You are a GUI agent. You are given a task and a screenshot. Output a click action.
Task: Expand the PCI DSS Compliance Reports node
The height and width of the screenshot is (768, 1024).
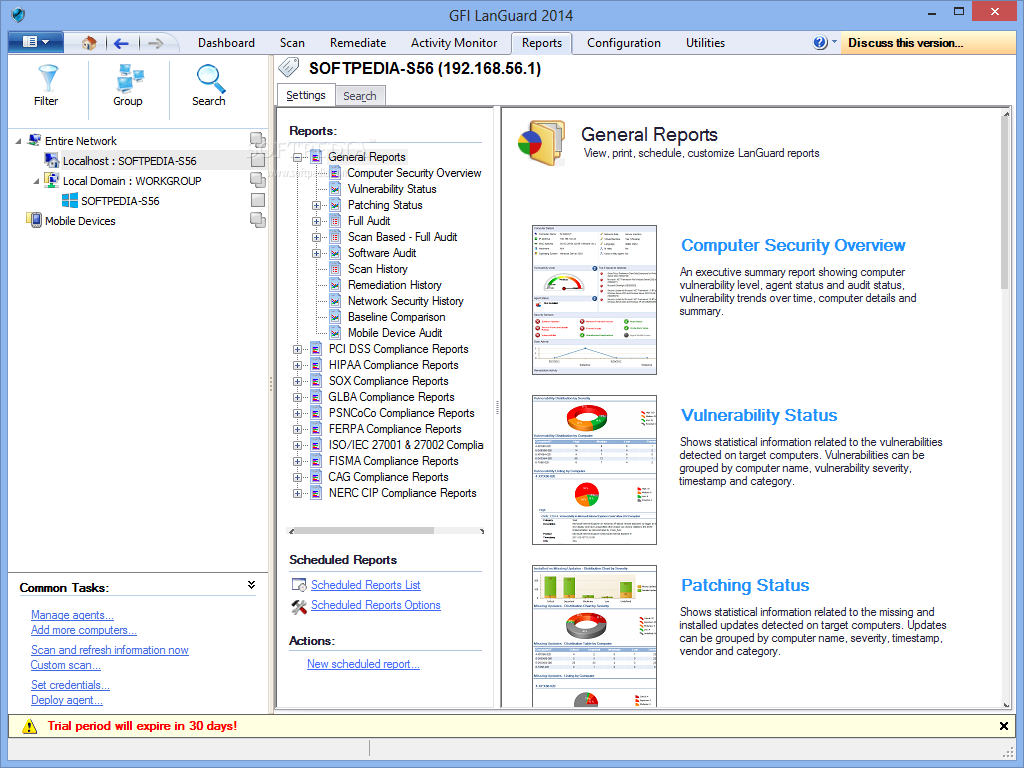(297, 349)
